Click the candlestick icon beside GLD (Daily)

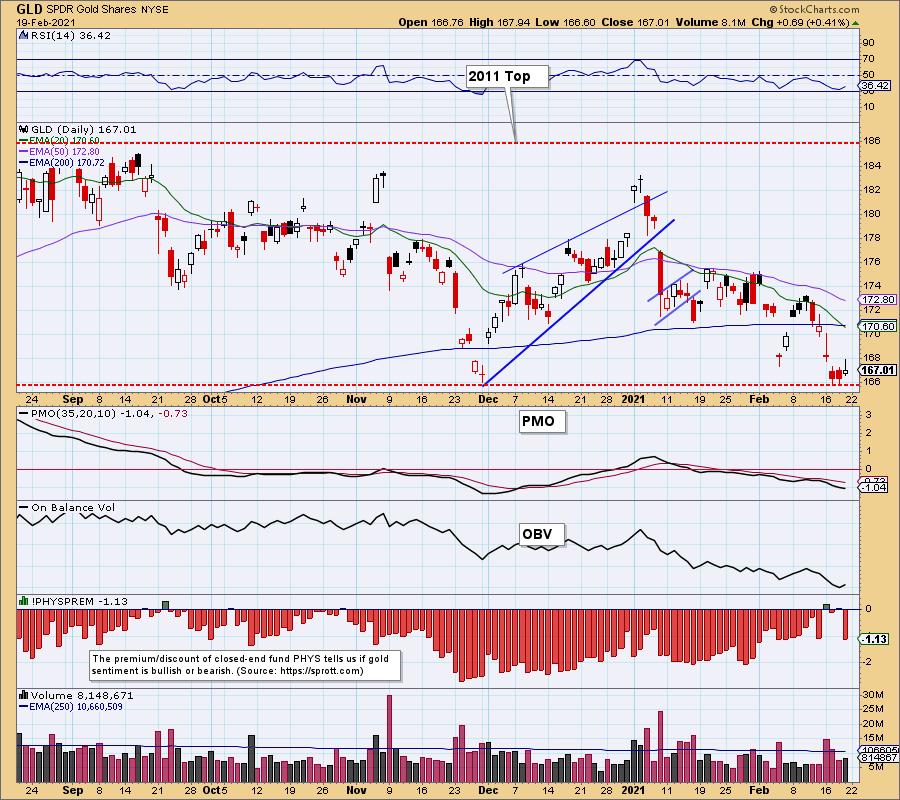pos(24,129)
